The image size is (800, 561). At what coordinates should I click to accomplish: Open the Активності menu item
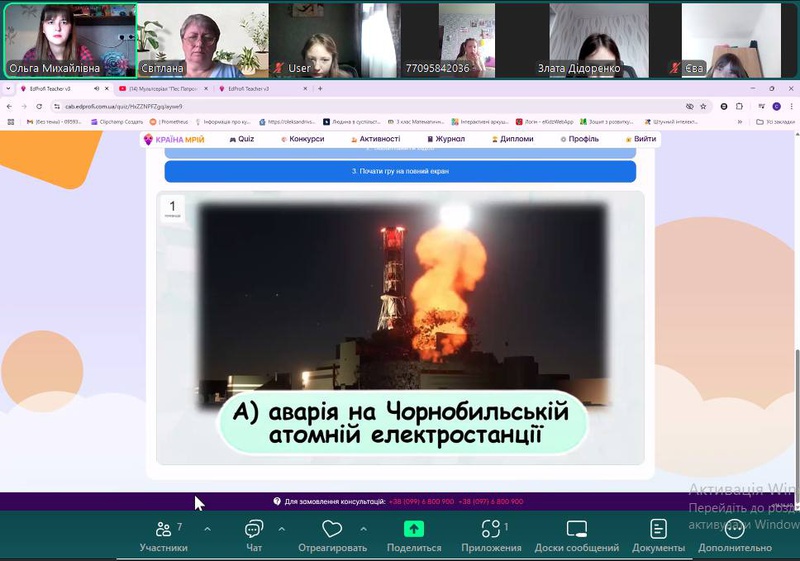click(x=376, y=139)
